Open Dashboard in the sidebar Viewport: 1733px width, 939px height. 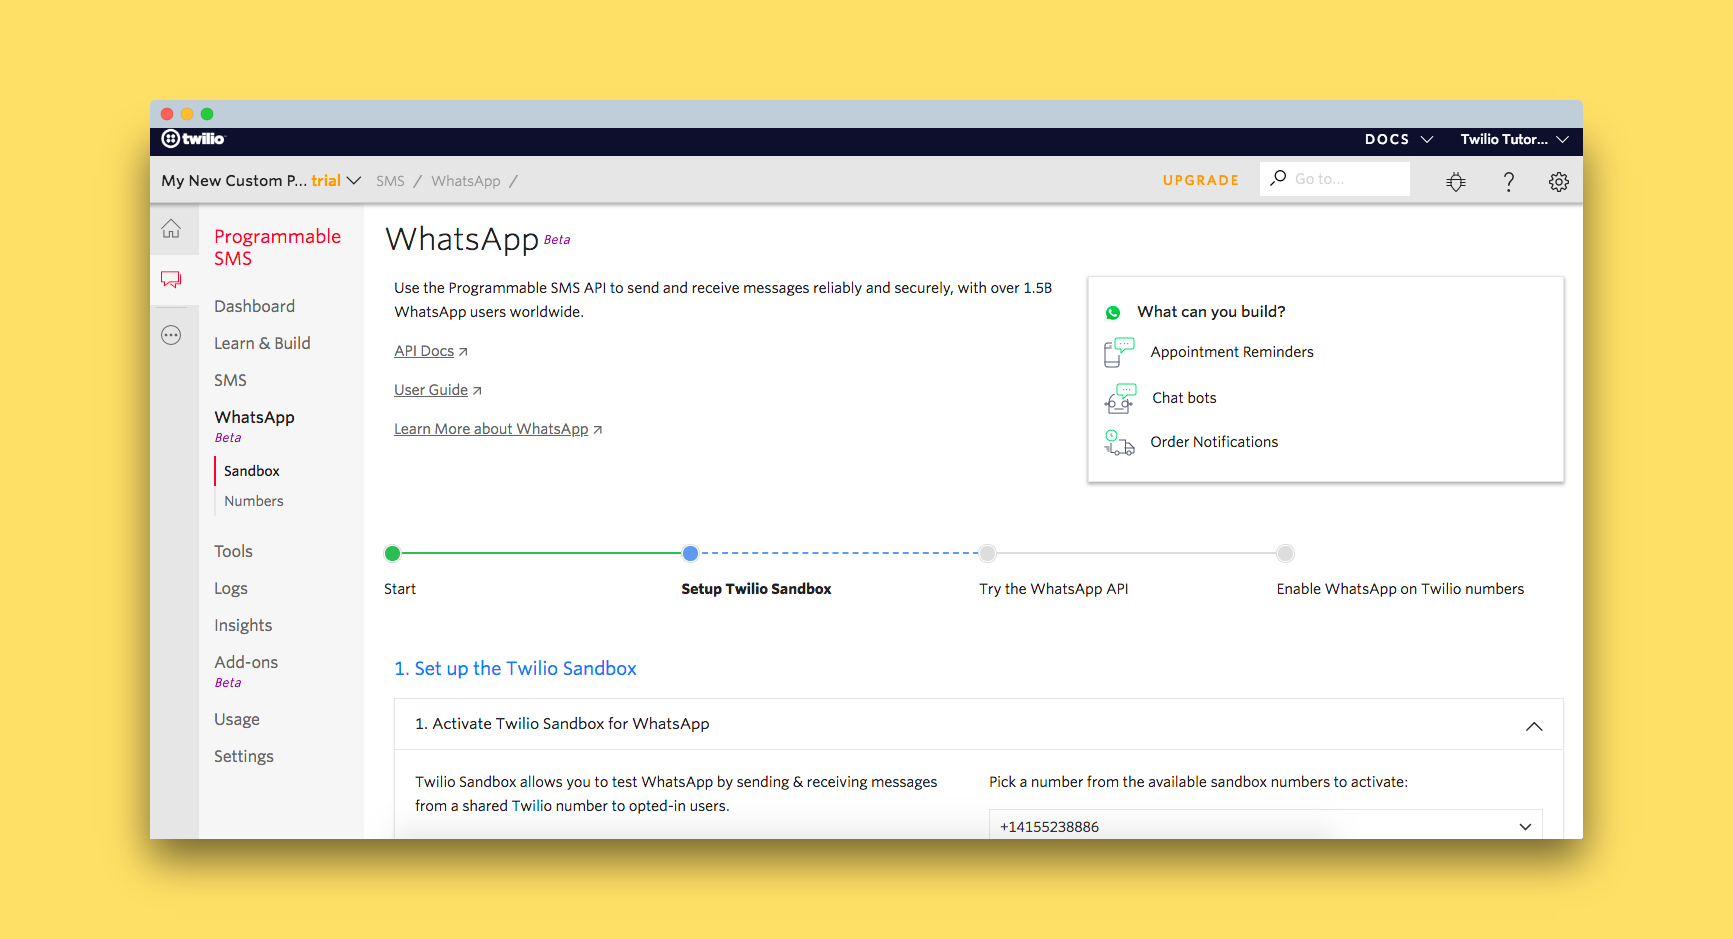click(254, 306)
